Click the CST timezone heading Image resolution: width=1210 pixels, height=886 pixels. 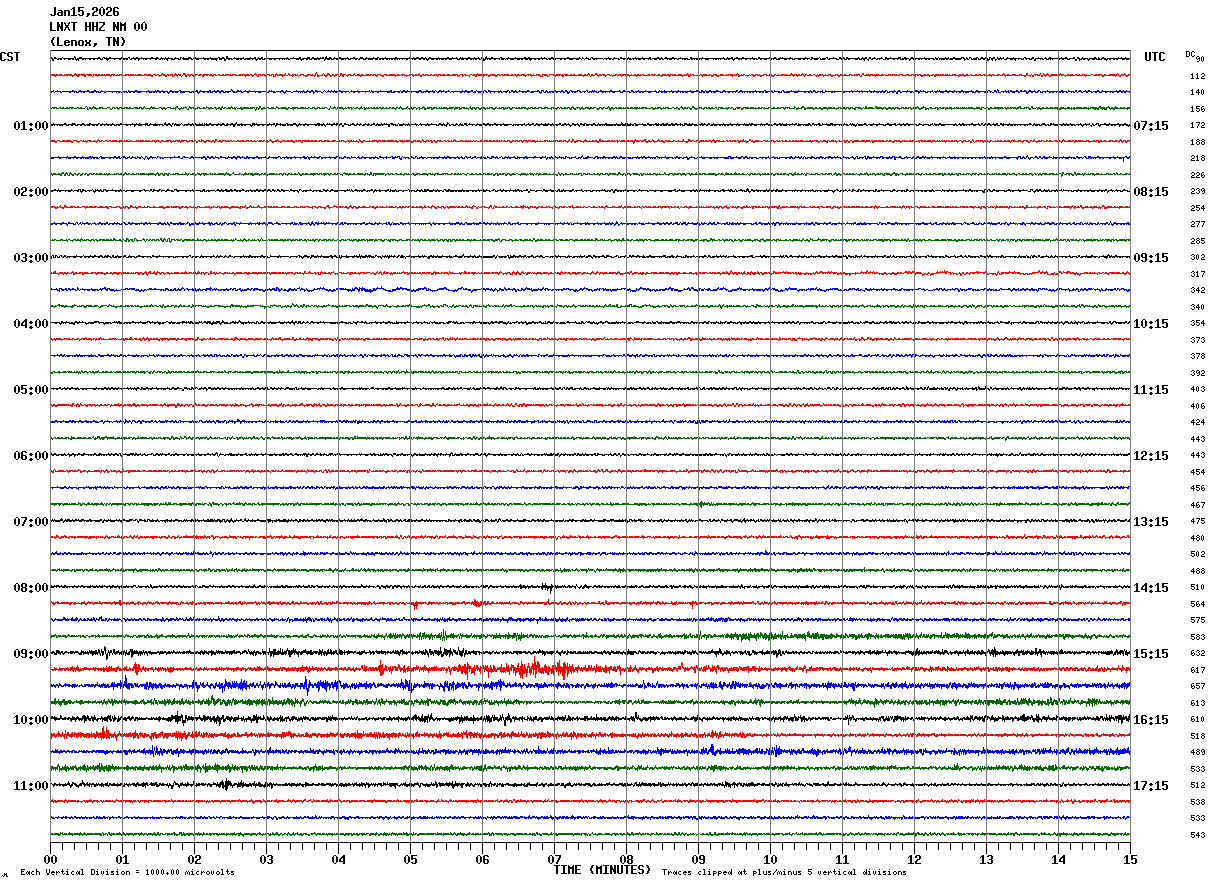point(10,57)
